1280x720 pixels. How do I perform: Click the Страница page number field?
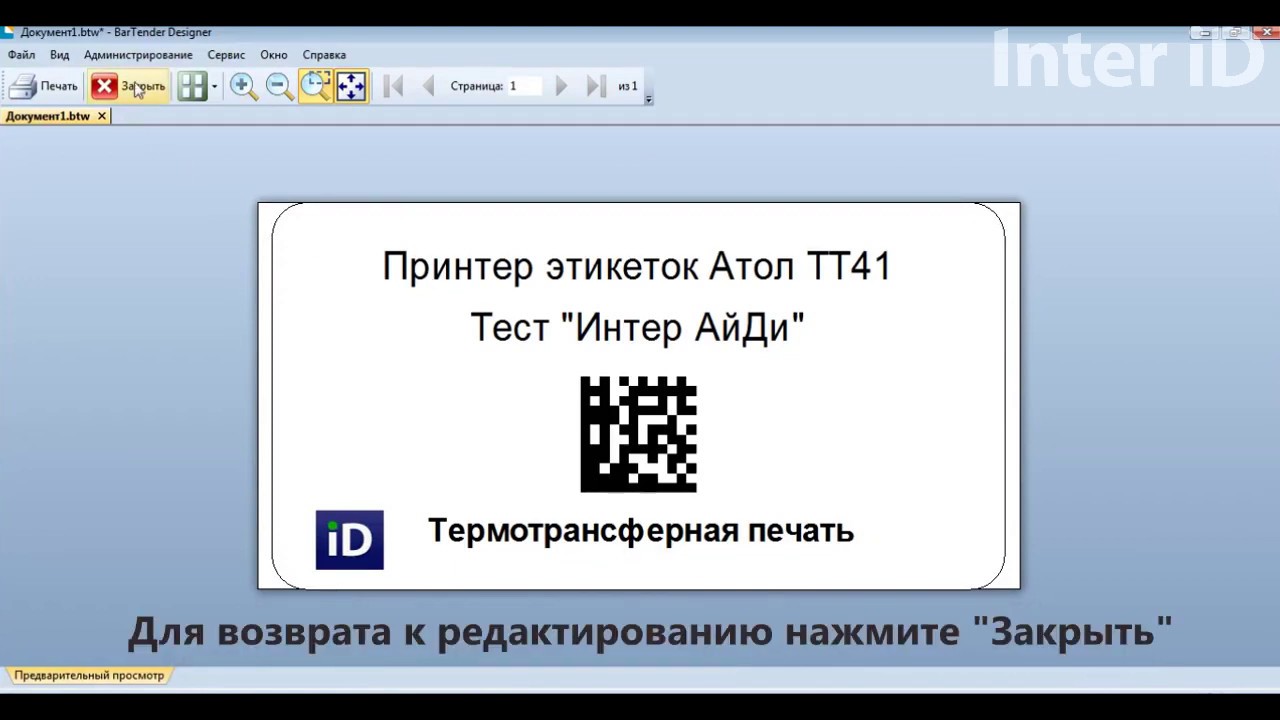pos(524,86)
